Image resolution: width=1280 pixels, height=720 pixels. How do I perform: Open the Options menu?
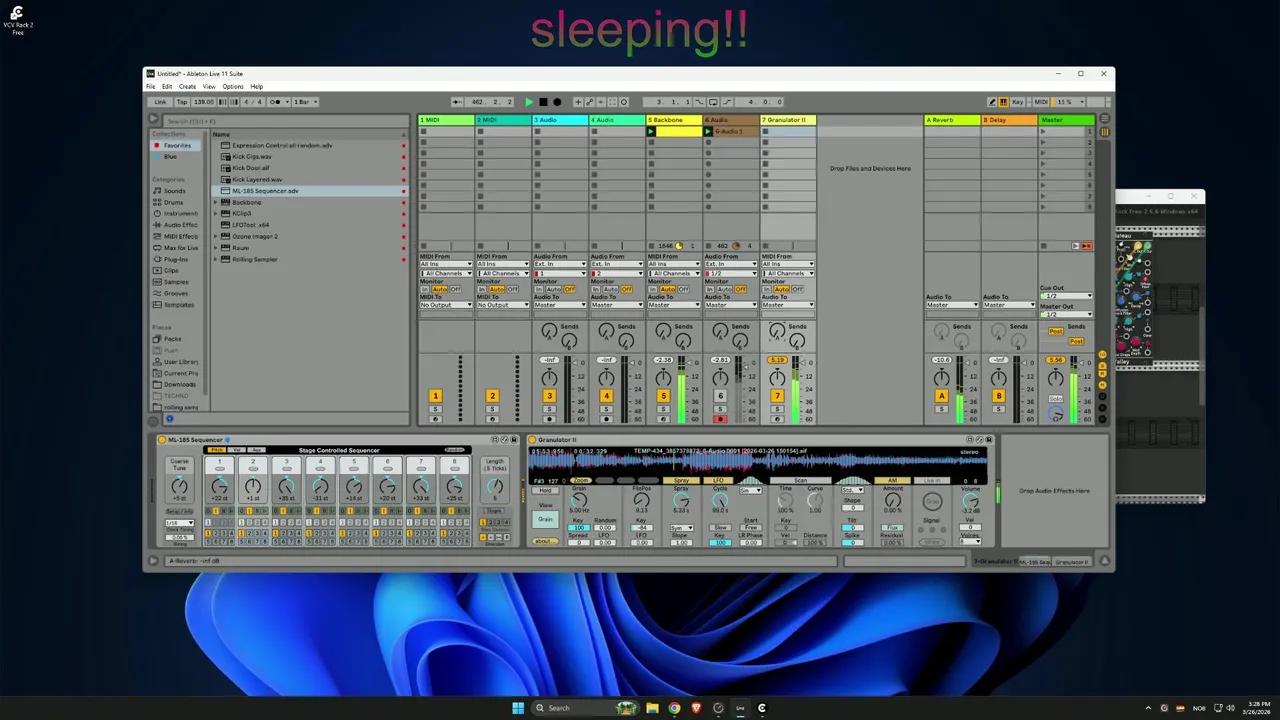pyautogui.click(x=233, y=87)
